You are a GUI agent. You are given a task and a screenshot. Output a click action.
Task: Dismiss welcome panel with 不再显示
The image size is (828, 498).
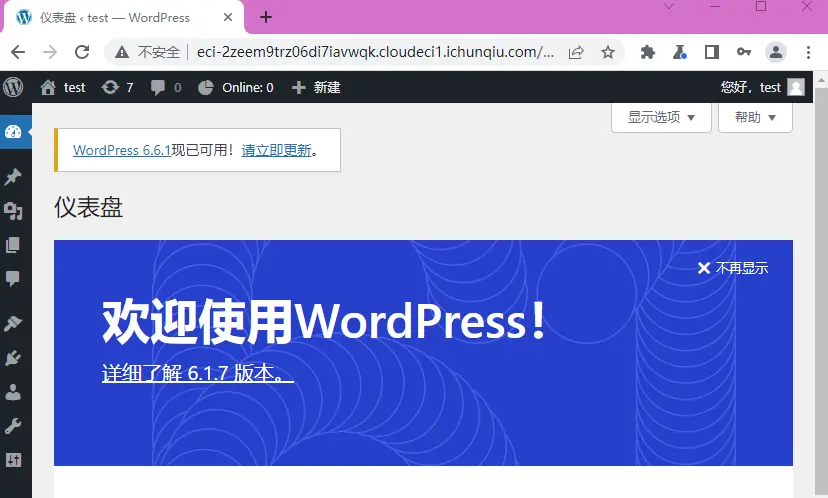pos(732,268)
